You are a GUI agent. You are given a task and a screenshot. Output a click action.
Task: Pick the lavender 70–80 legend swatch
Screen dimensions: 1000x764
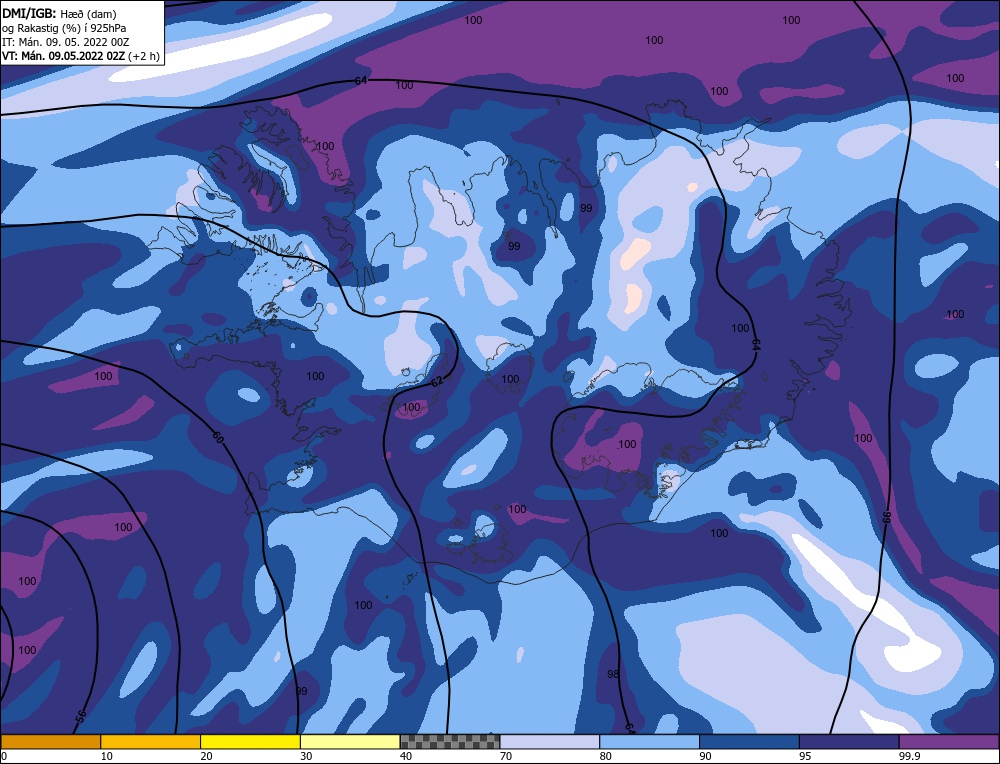pos(550,741)
